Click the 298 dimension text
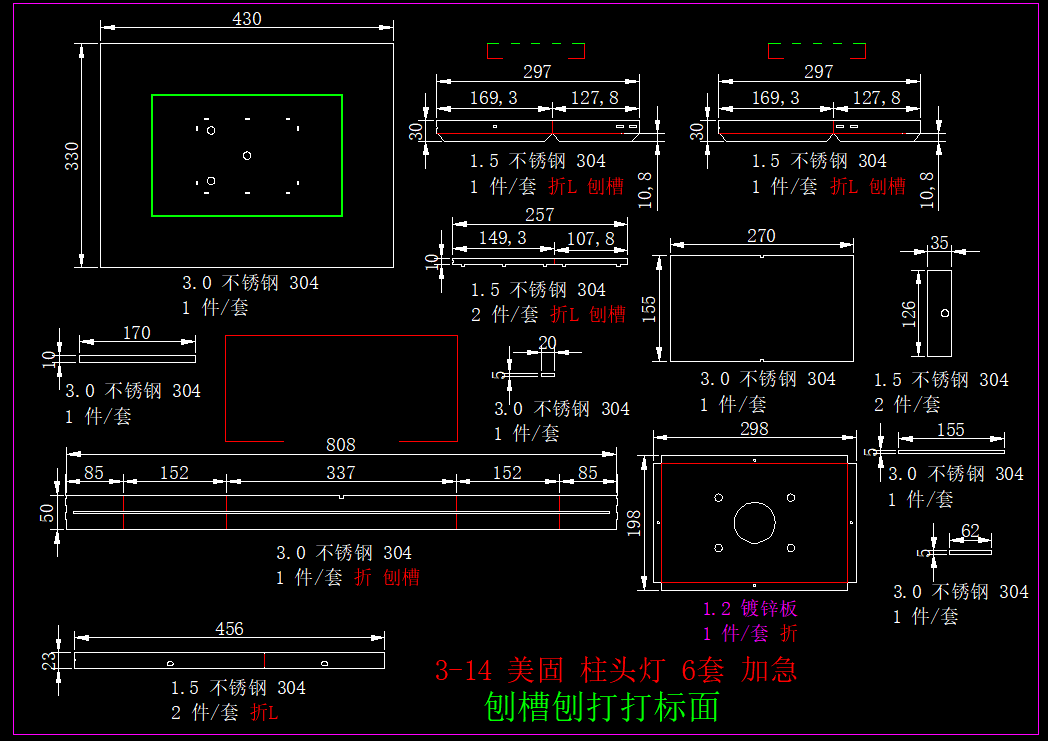The height and width of the screenshot is (741, 1048). coord(754,429)
